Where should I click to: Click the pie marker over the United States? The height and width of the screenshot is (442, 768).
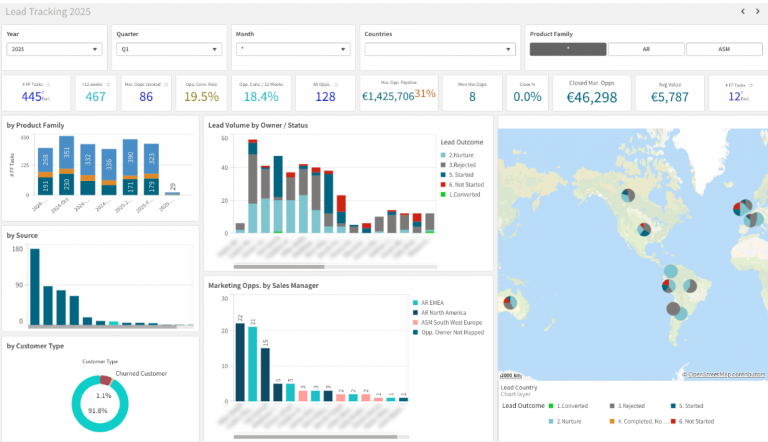pyautogui.click(x=644, y=229)
